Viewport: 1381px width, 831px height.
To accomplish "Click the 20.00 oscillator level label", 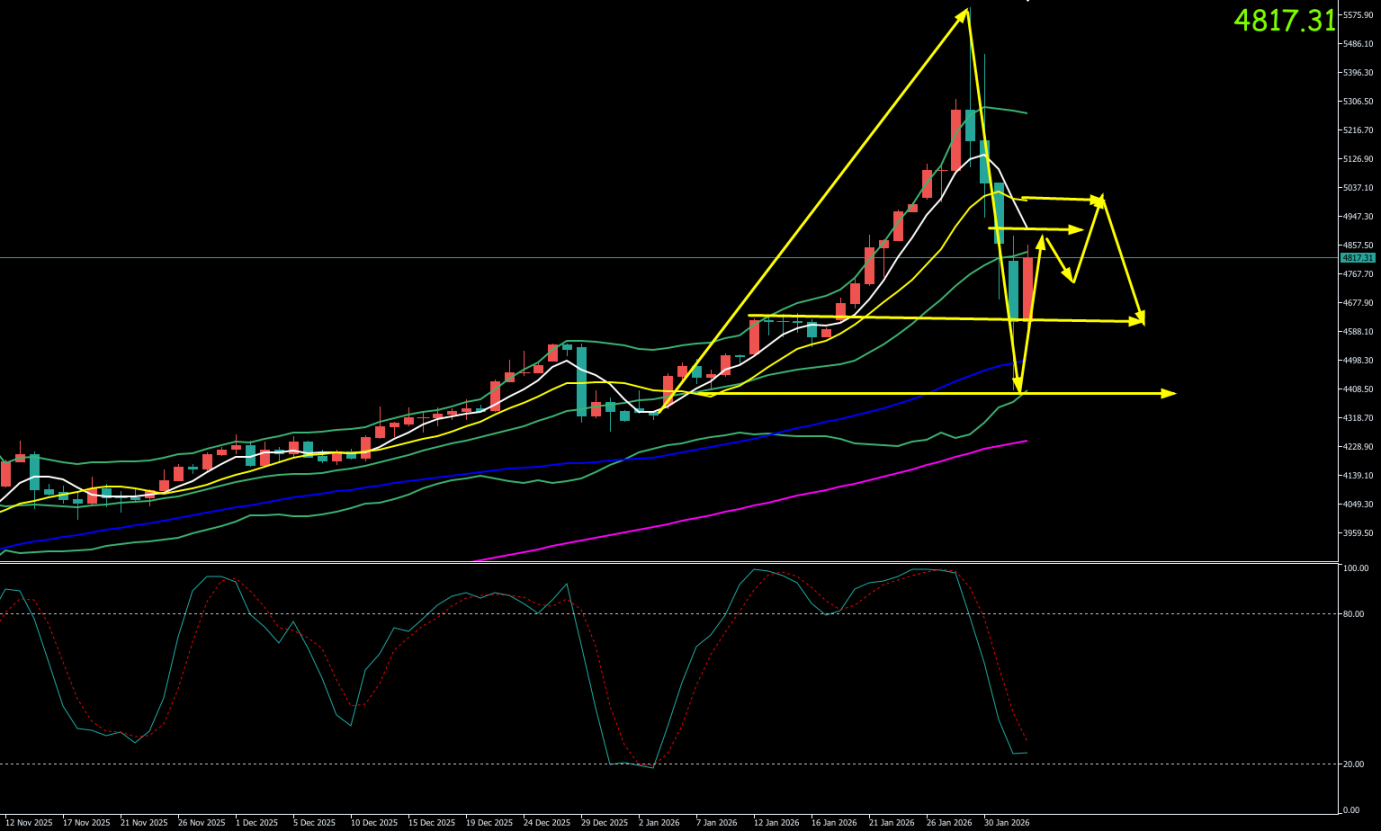I will click(x=1354, y=764).
